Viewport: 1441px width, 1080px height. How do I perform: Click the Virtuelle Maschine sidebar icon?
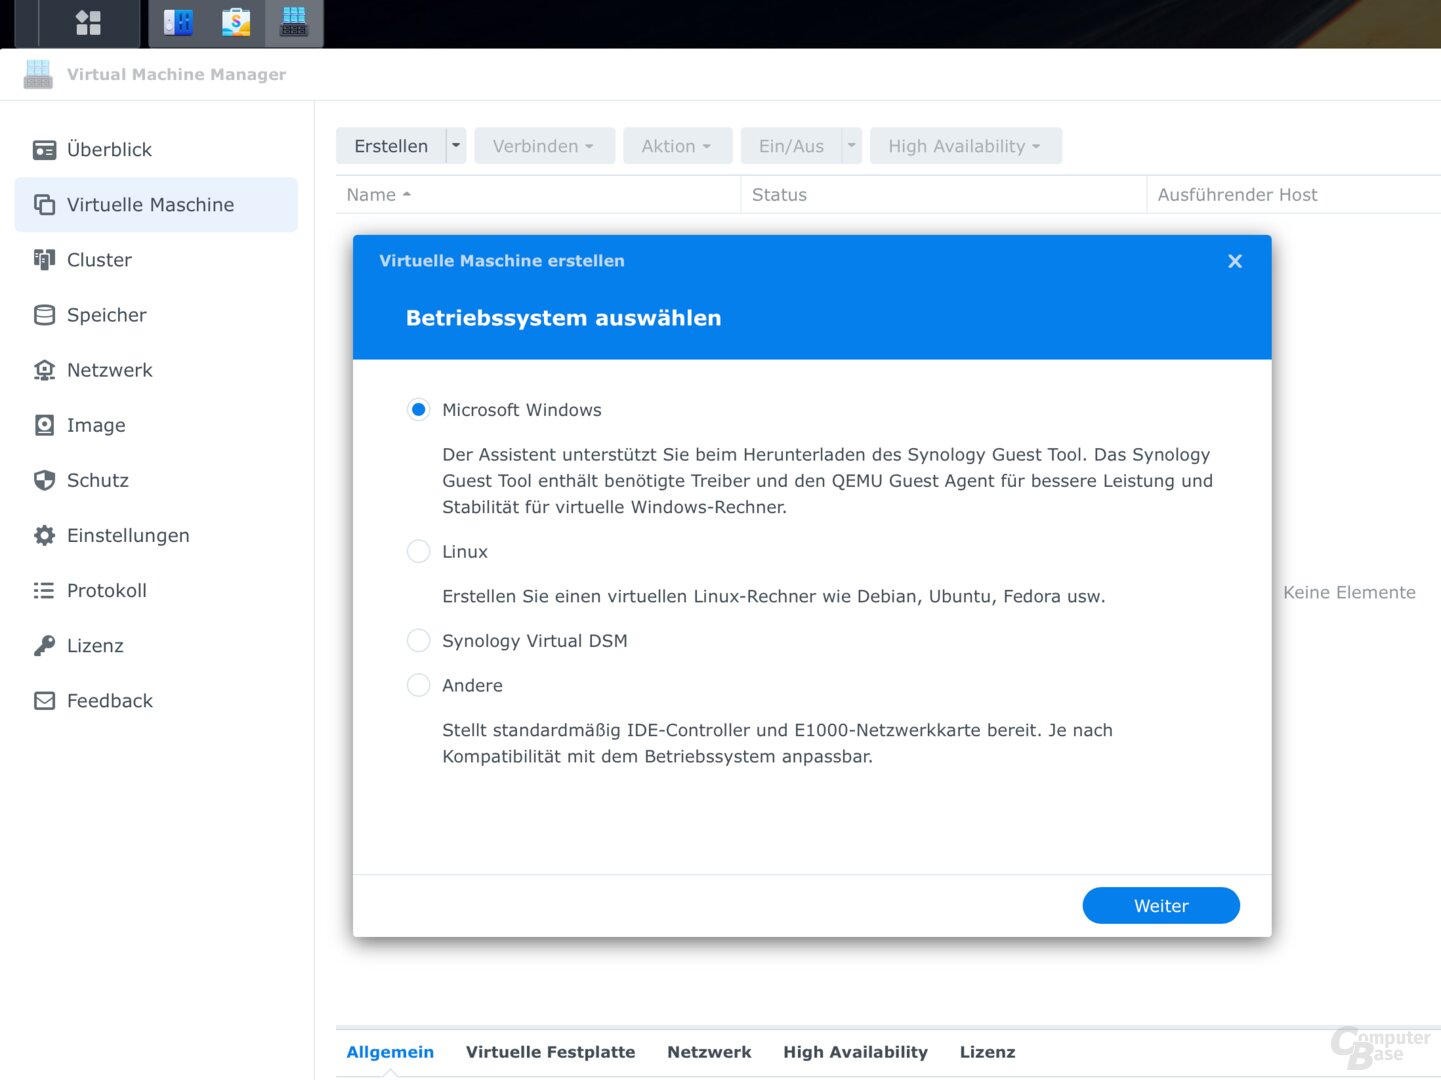pos(44,205)
